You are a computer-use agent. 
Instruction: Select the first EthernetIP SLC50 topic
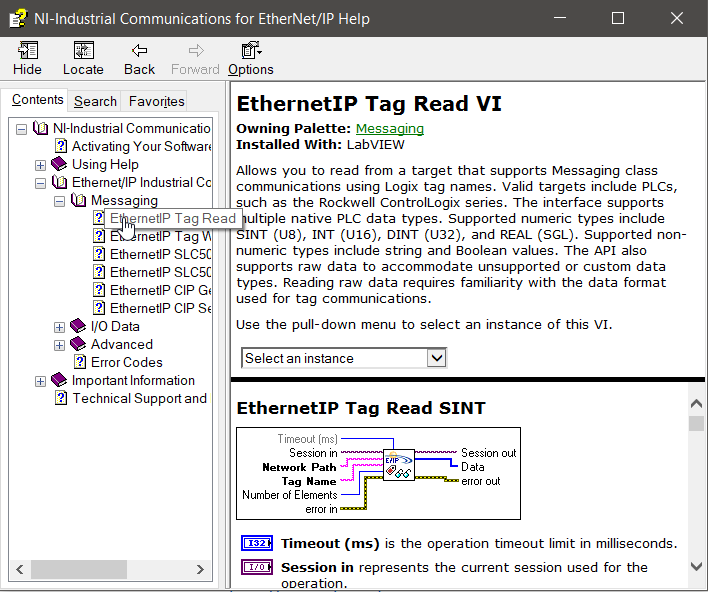(160, 254)
